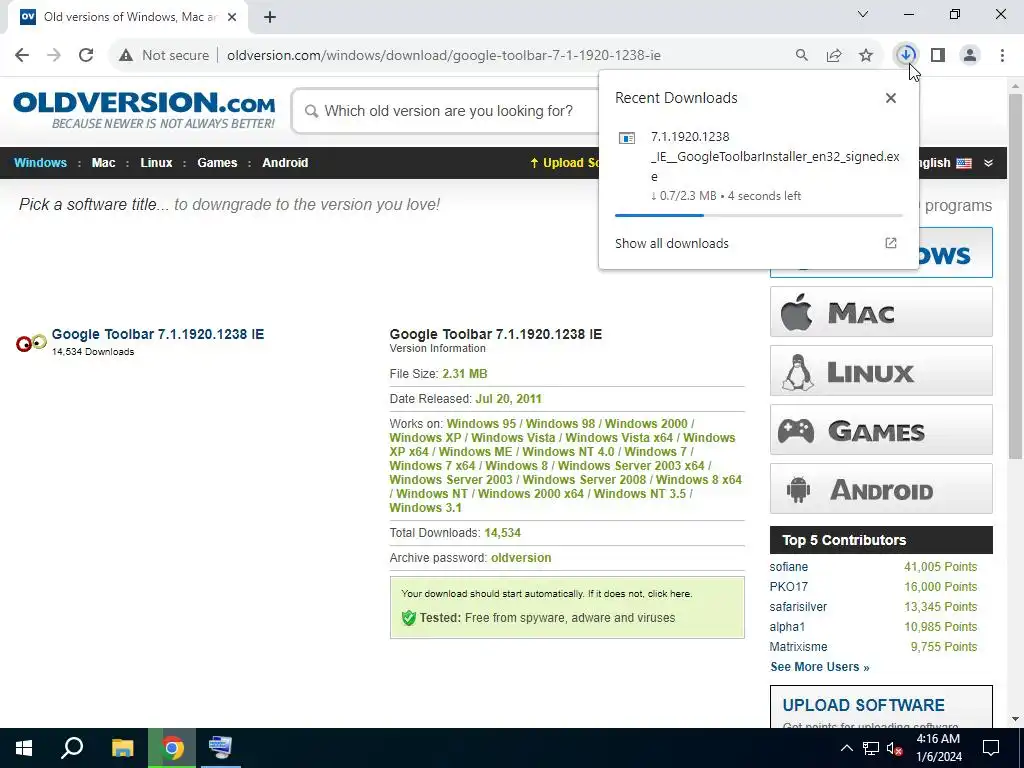The height and width of the screenshot is (768, 1024).
Task: Toggle the Chrome downloads bubble icon
Action: pos(906,55)
